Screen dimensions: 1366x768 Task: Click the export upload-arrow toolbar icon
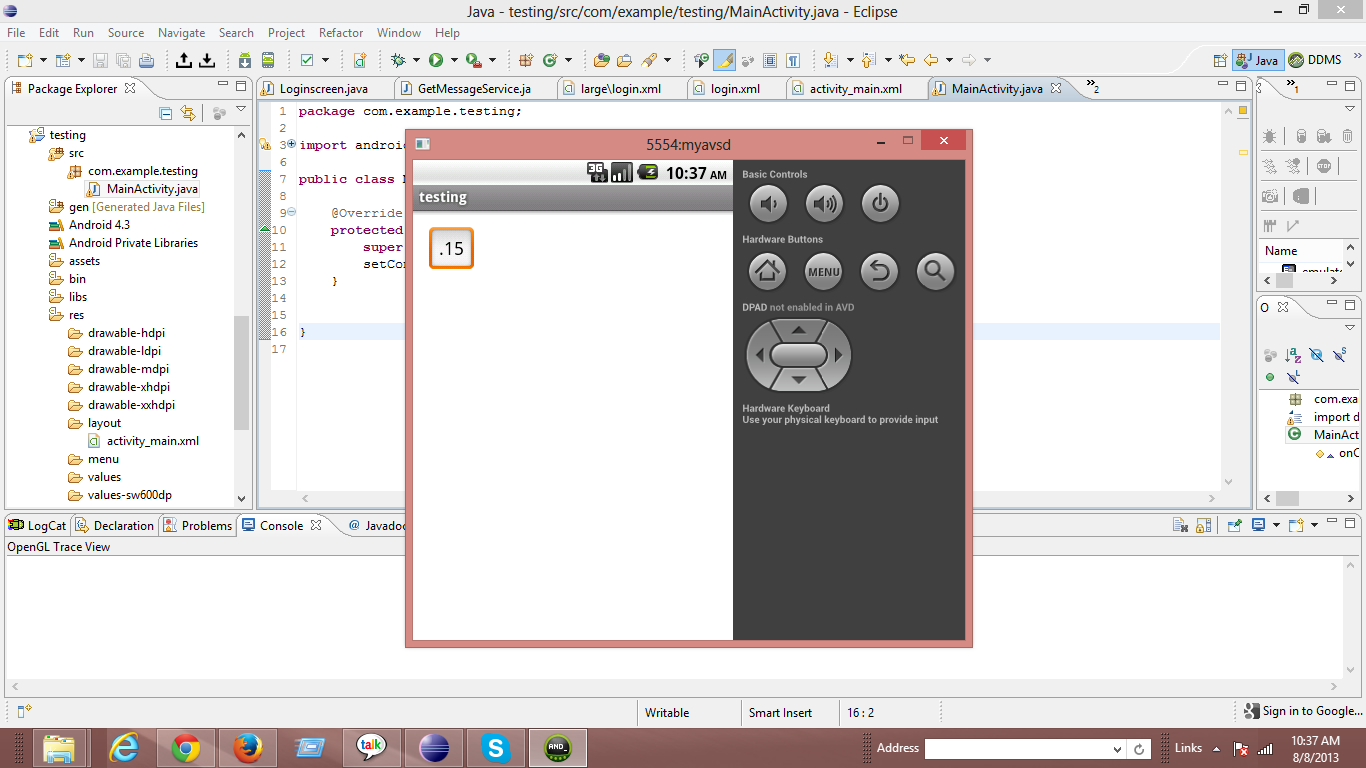[184, 60]
